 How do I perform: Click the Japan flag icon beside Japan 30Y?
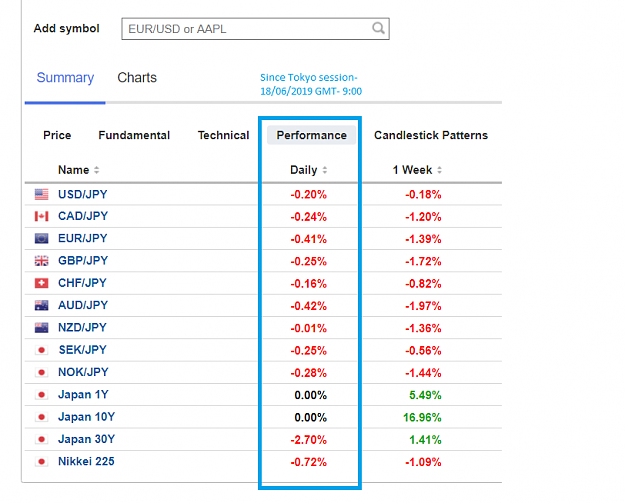click(41, 439)
